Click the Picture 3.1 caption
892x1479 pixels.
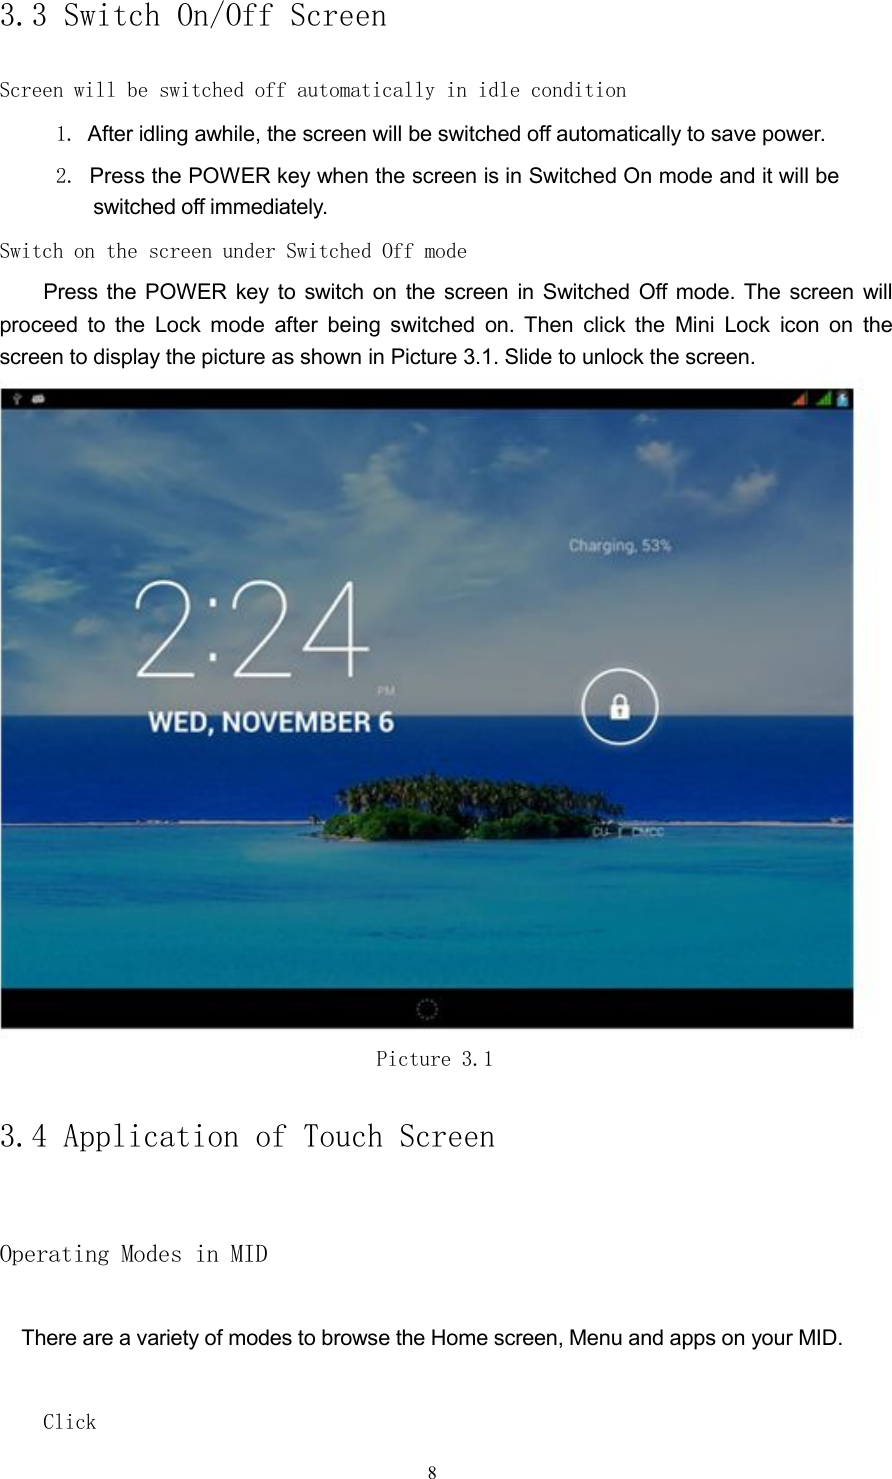point(436,1059)
